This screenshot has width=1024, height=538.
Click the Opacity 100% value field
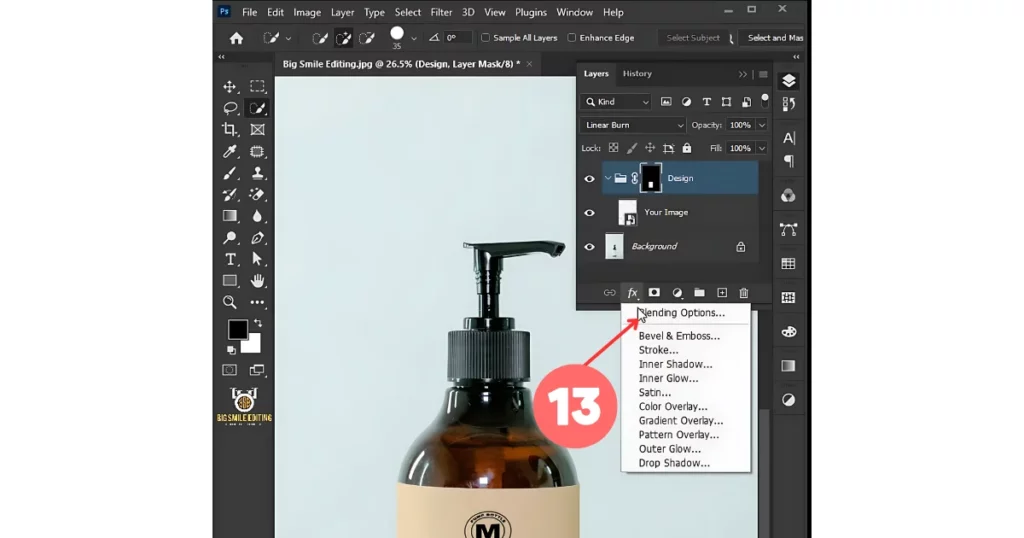tap(740, 125)
